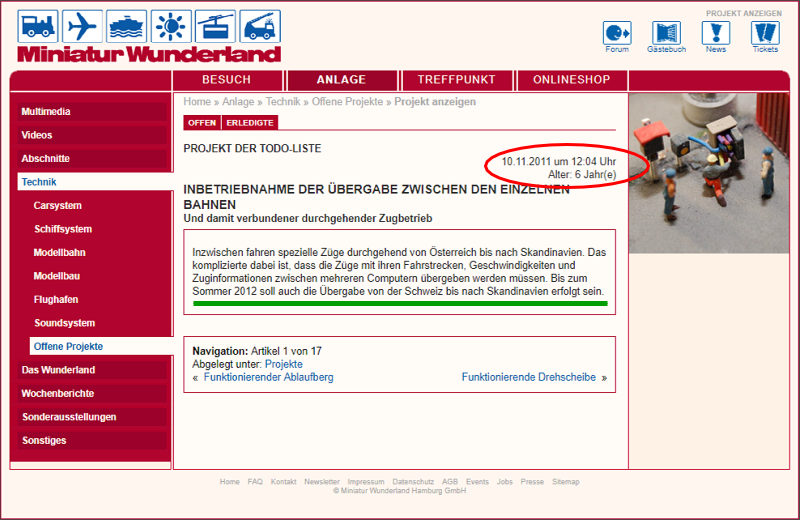Open FAQ link in the footer
The width and height of the screenshot is (800, 520).
coord(255,482)
